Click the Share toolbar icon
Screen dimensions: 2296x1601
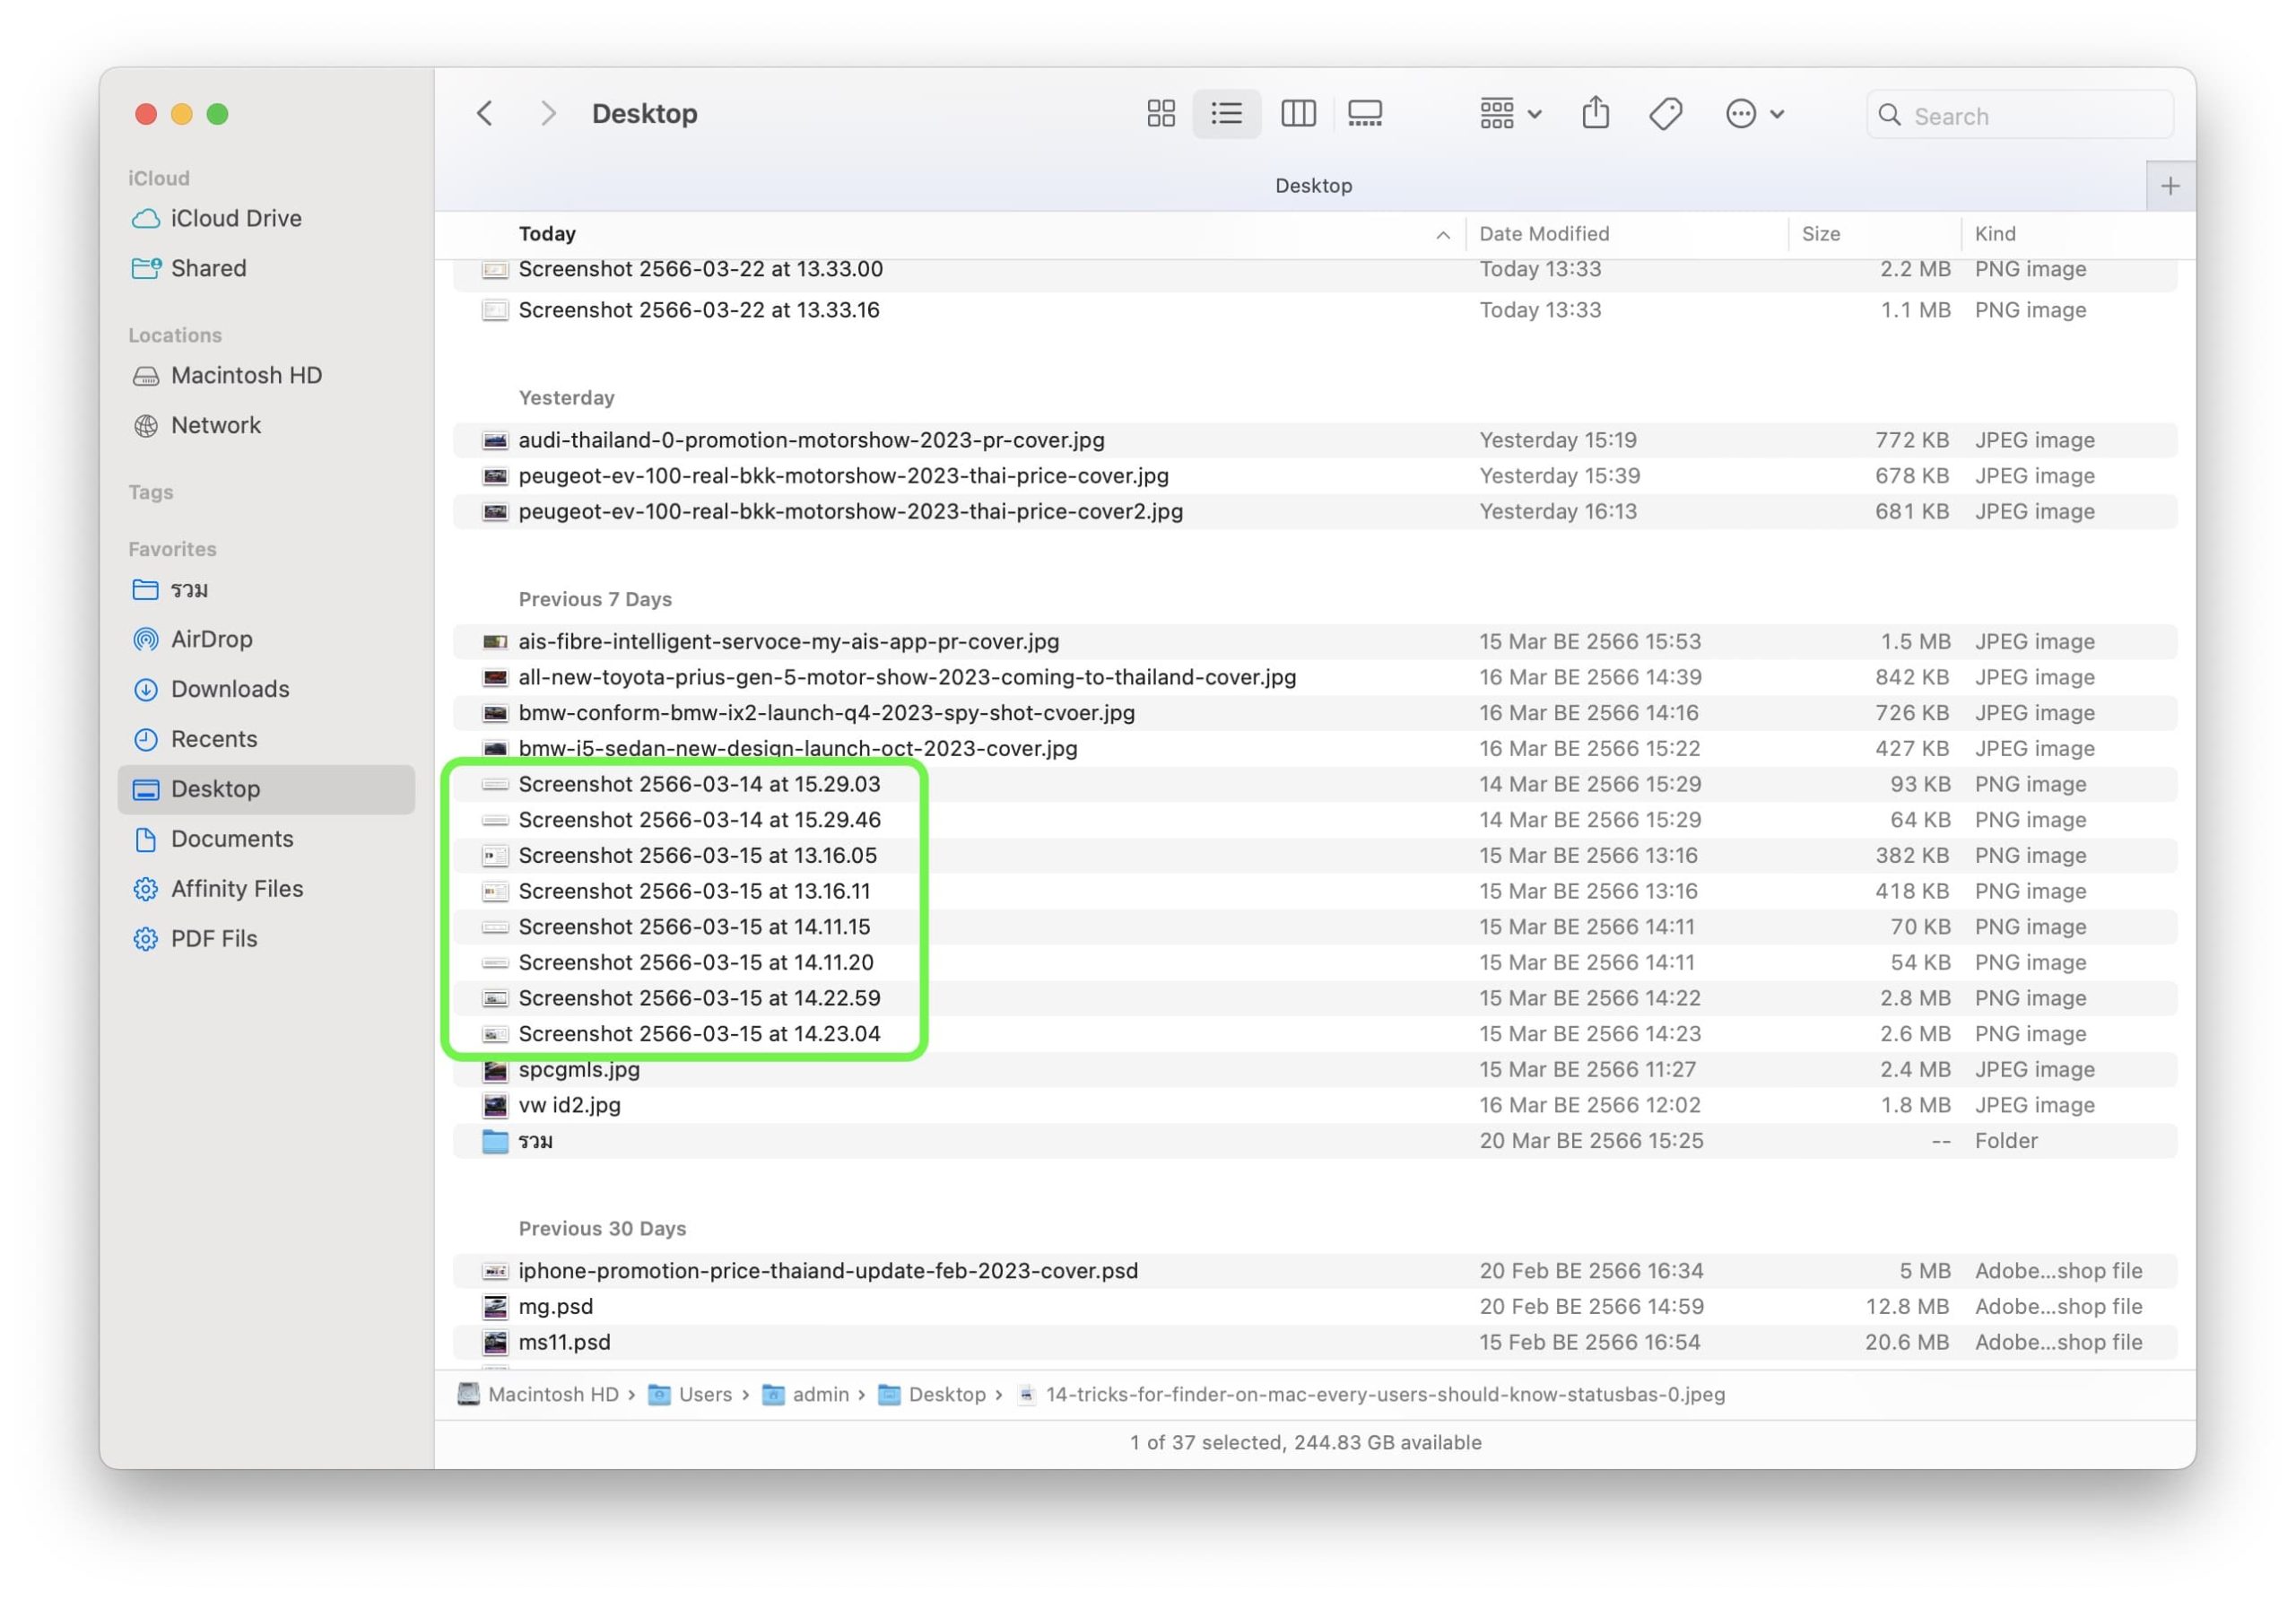pos(1595,114)
